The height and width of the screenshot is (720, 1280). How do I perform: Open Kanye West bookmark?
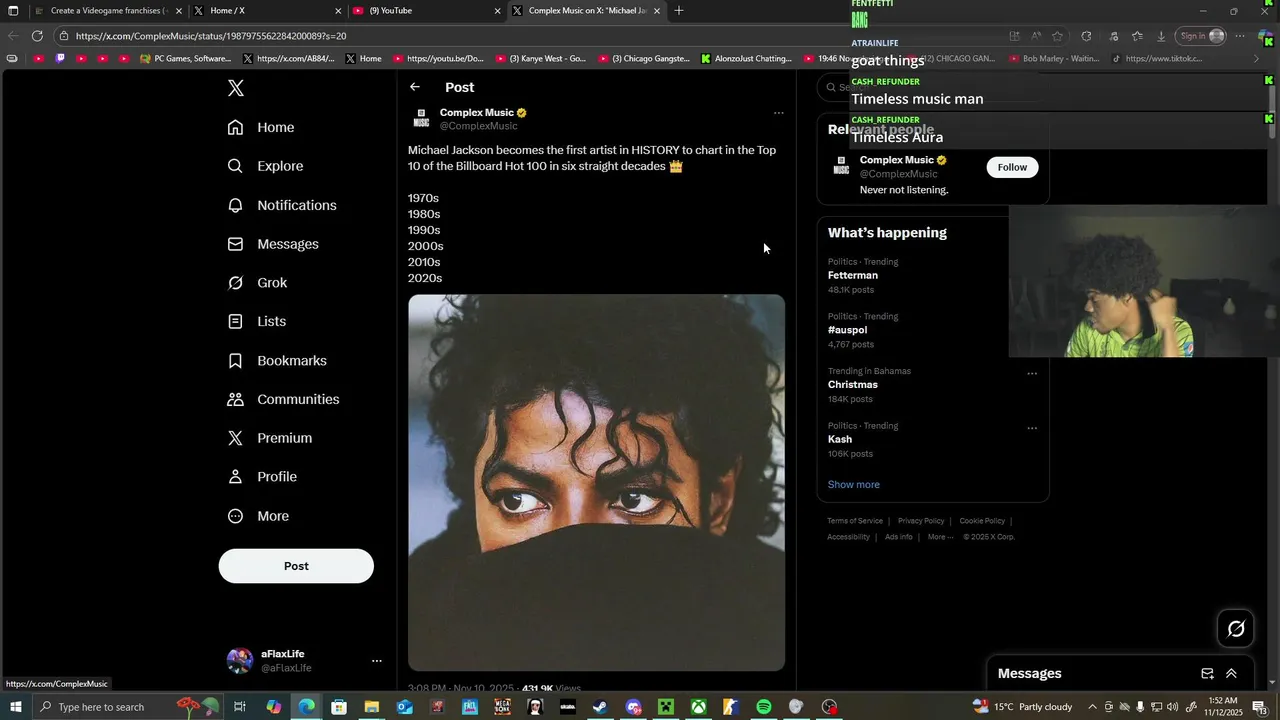(540, 59)
